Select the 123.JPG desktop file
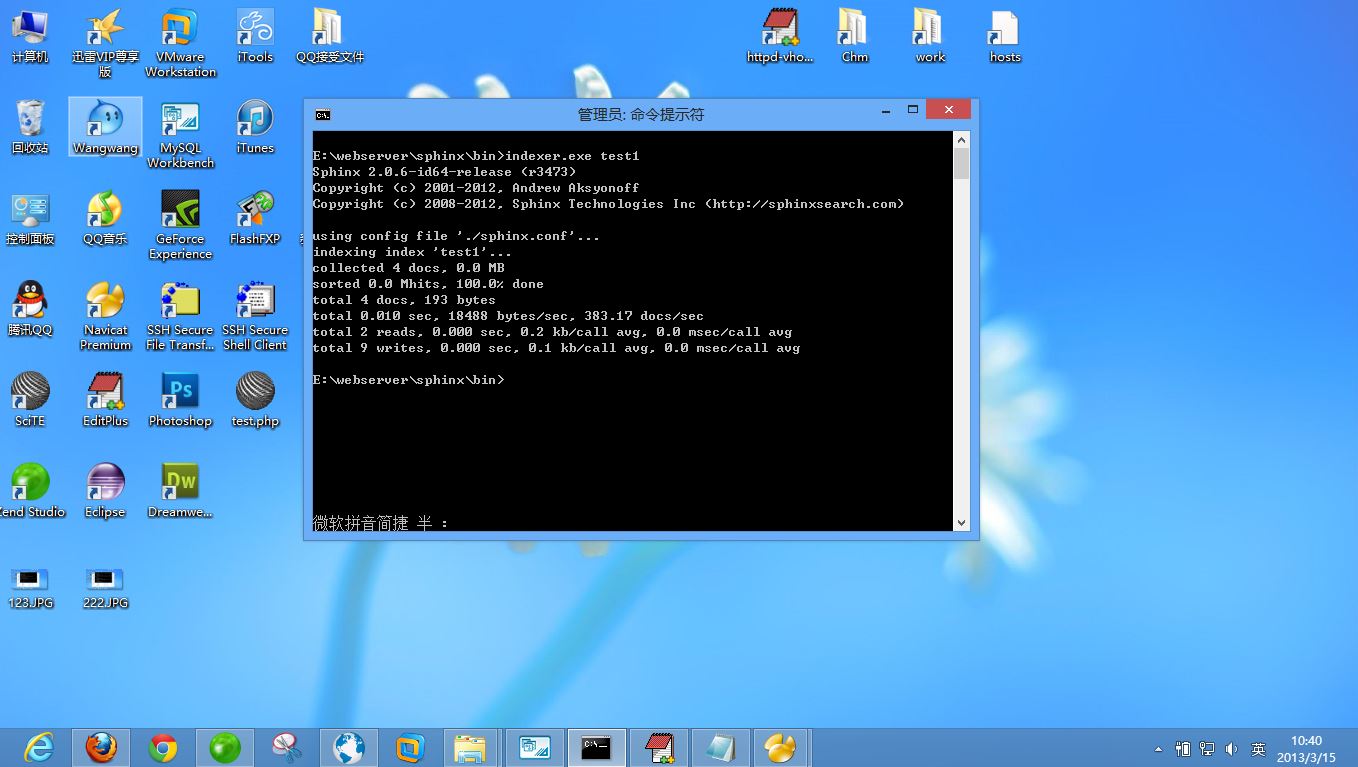Screen dimensions: 1358x767 click(x=30, y=587)
